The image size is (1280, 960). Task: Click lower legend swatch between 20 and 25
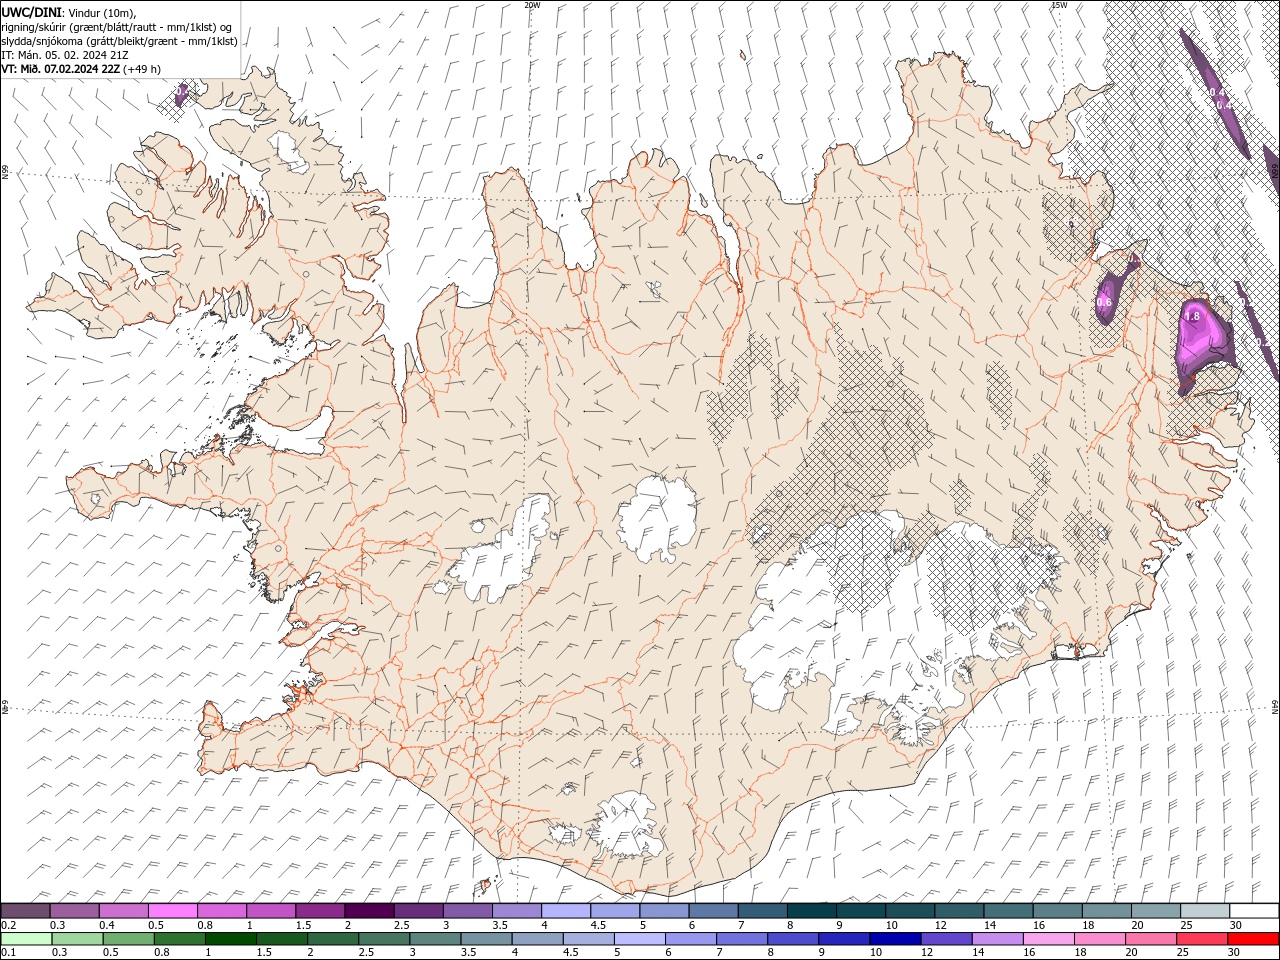[1150, 939]
